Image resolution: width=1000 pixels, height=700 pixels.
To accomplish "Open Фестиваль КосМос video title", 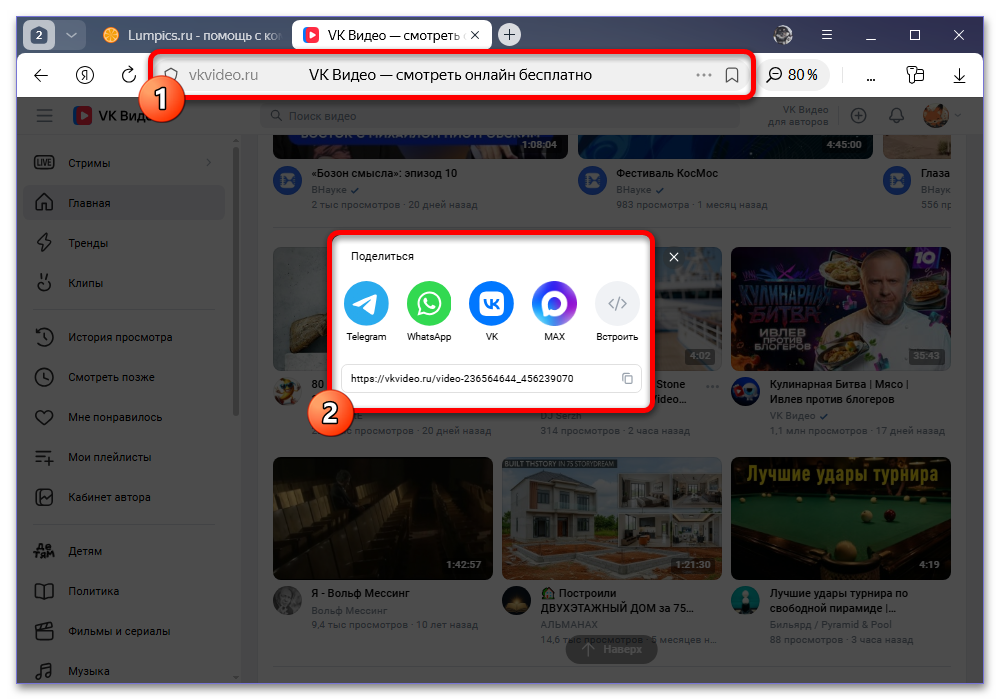I will tap(666, 173).
